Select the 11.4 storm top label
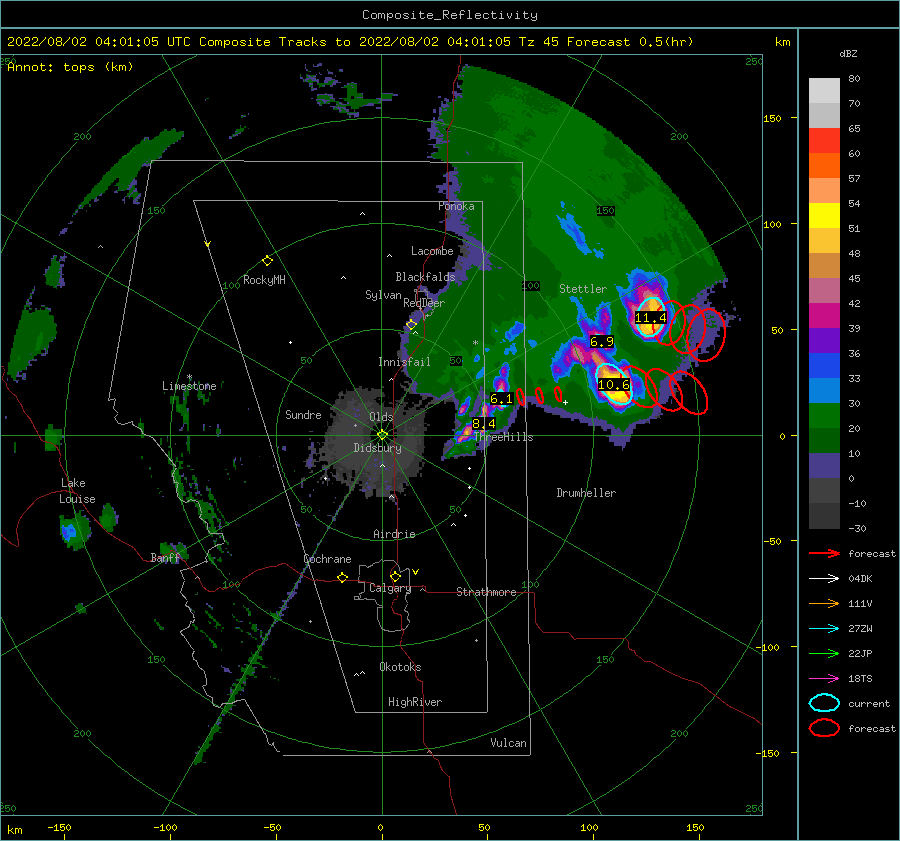The height and width of the screenshot is (841, 900). coord(650,317)
